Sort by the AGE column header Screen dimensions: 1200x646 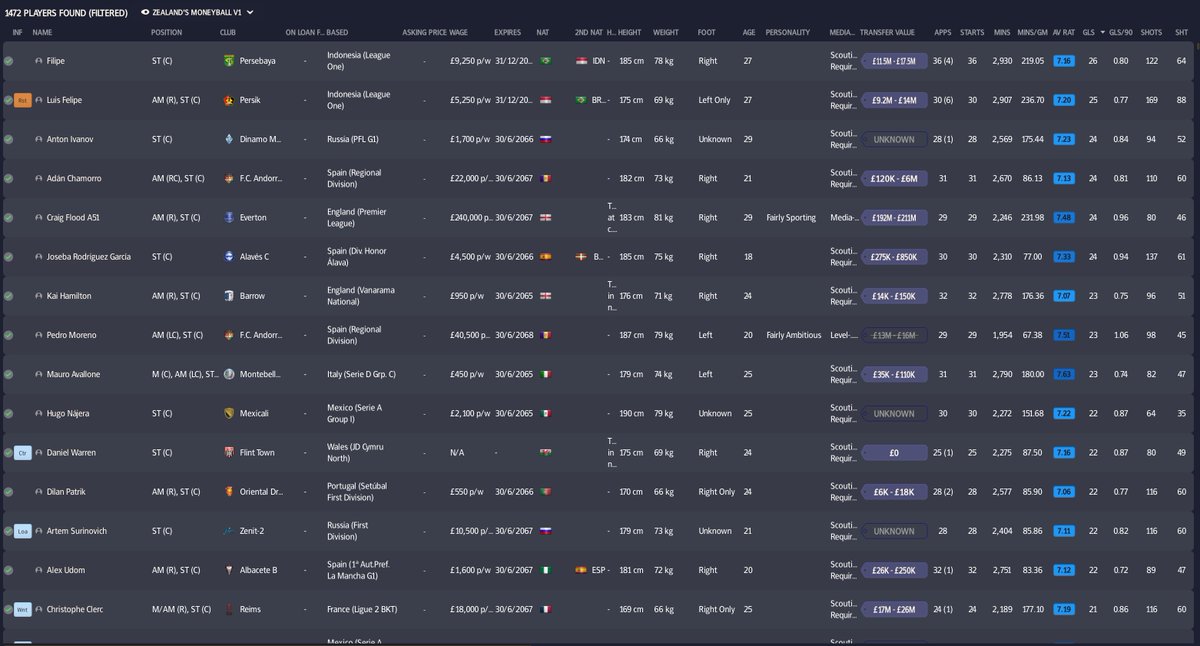[x=749, y=32]
